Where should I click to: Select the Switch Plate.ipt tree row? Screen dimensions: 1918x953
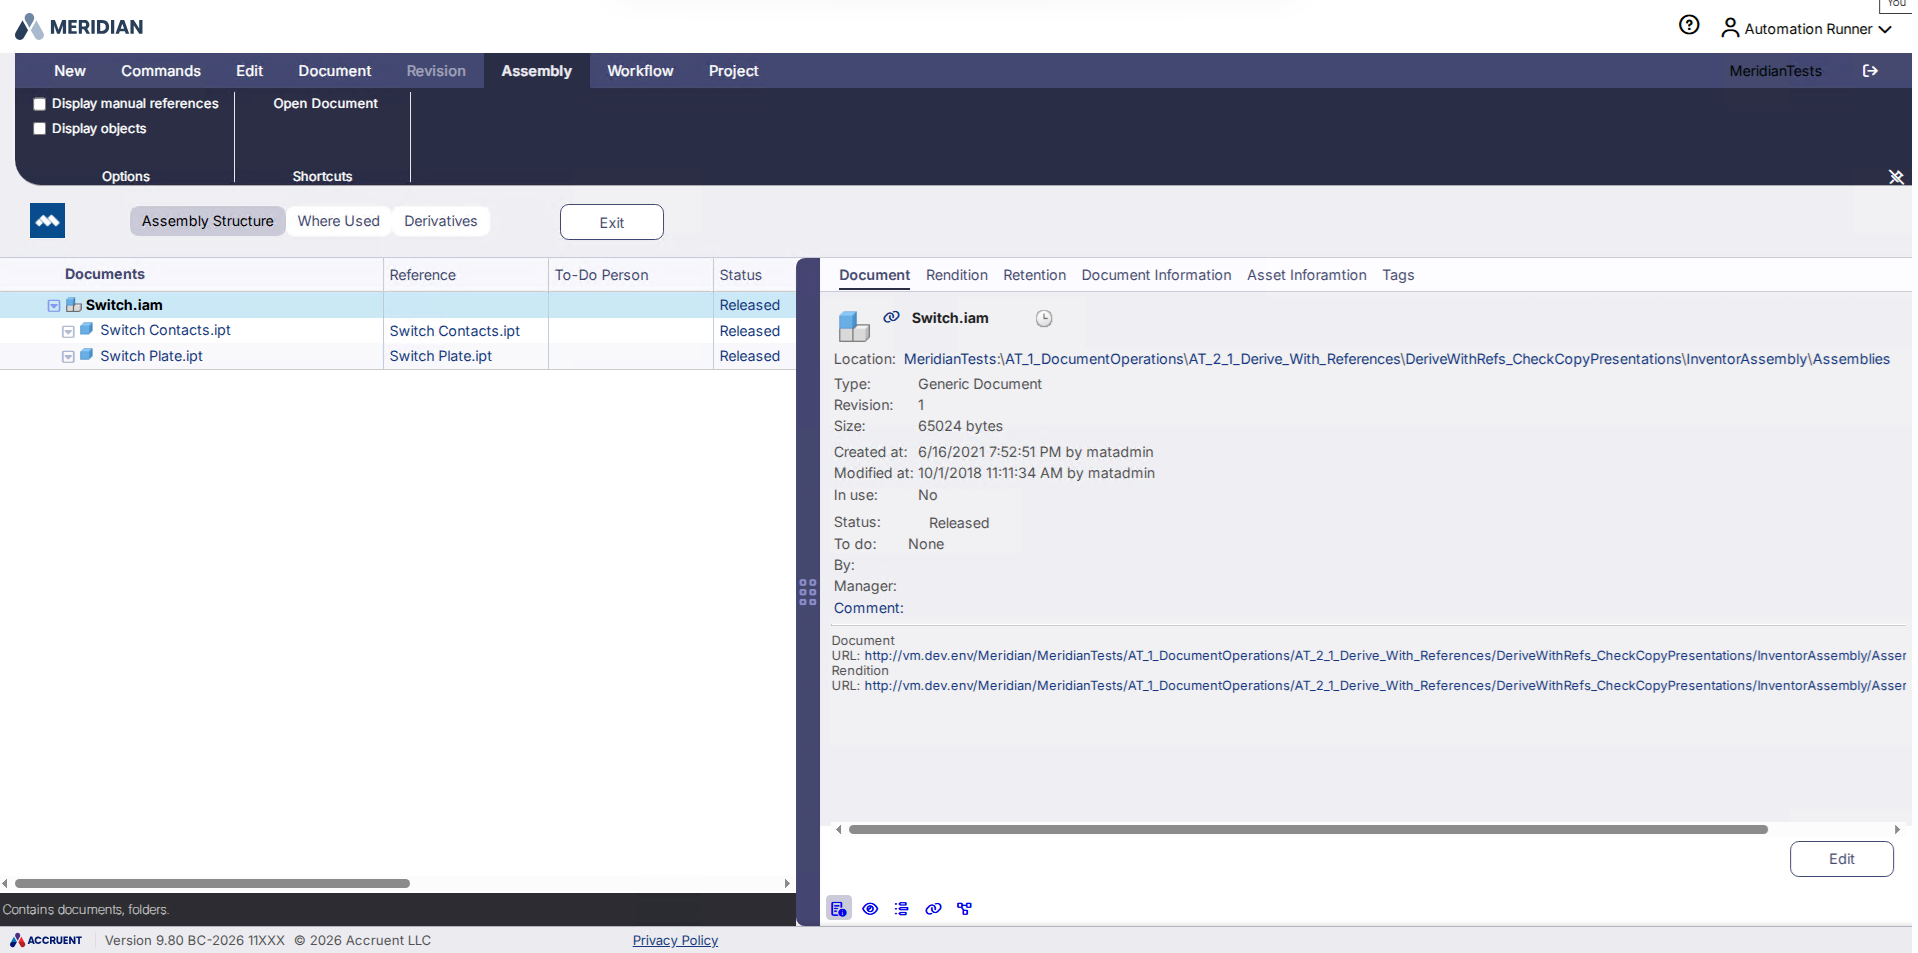[x=398, y=356]
